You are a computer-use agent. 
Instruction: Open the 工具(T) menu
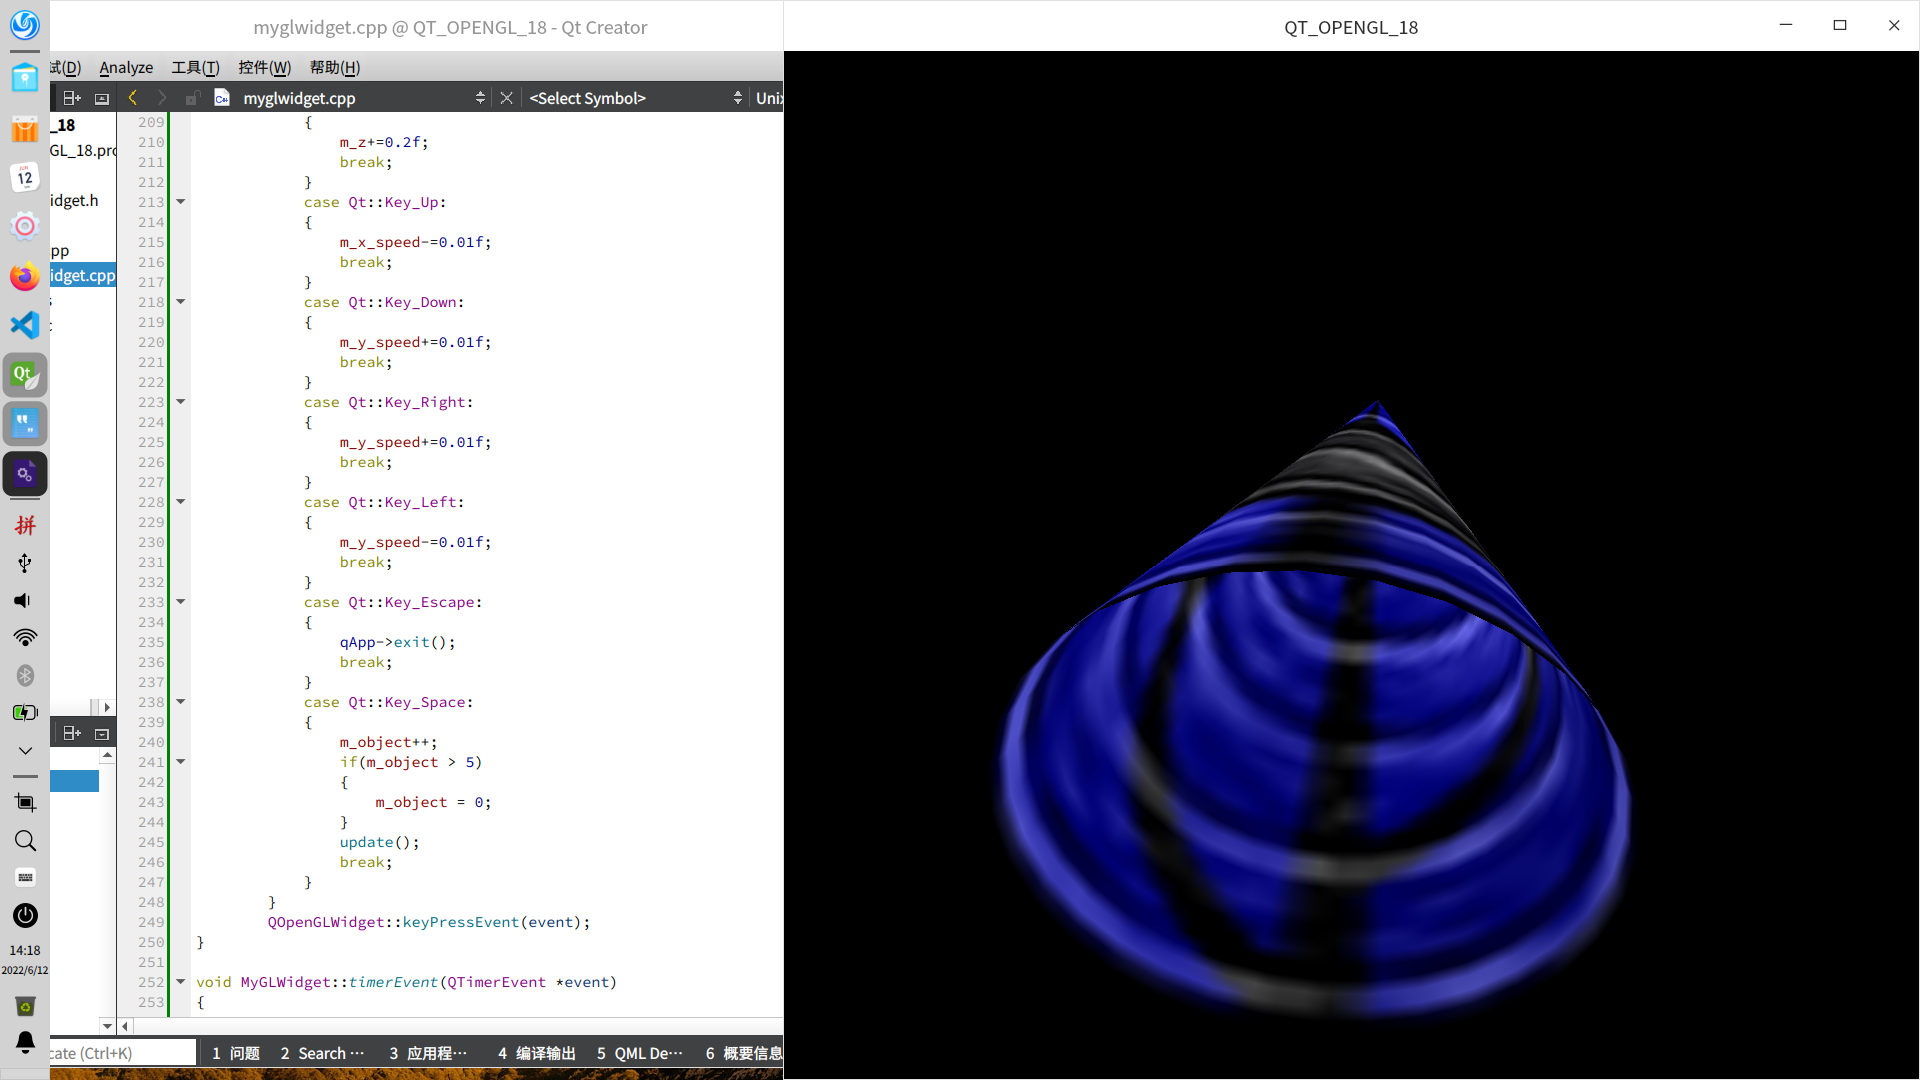coord(195,67)
